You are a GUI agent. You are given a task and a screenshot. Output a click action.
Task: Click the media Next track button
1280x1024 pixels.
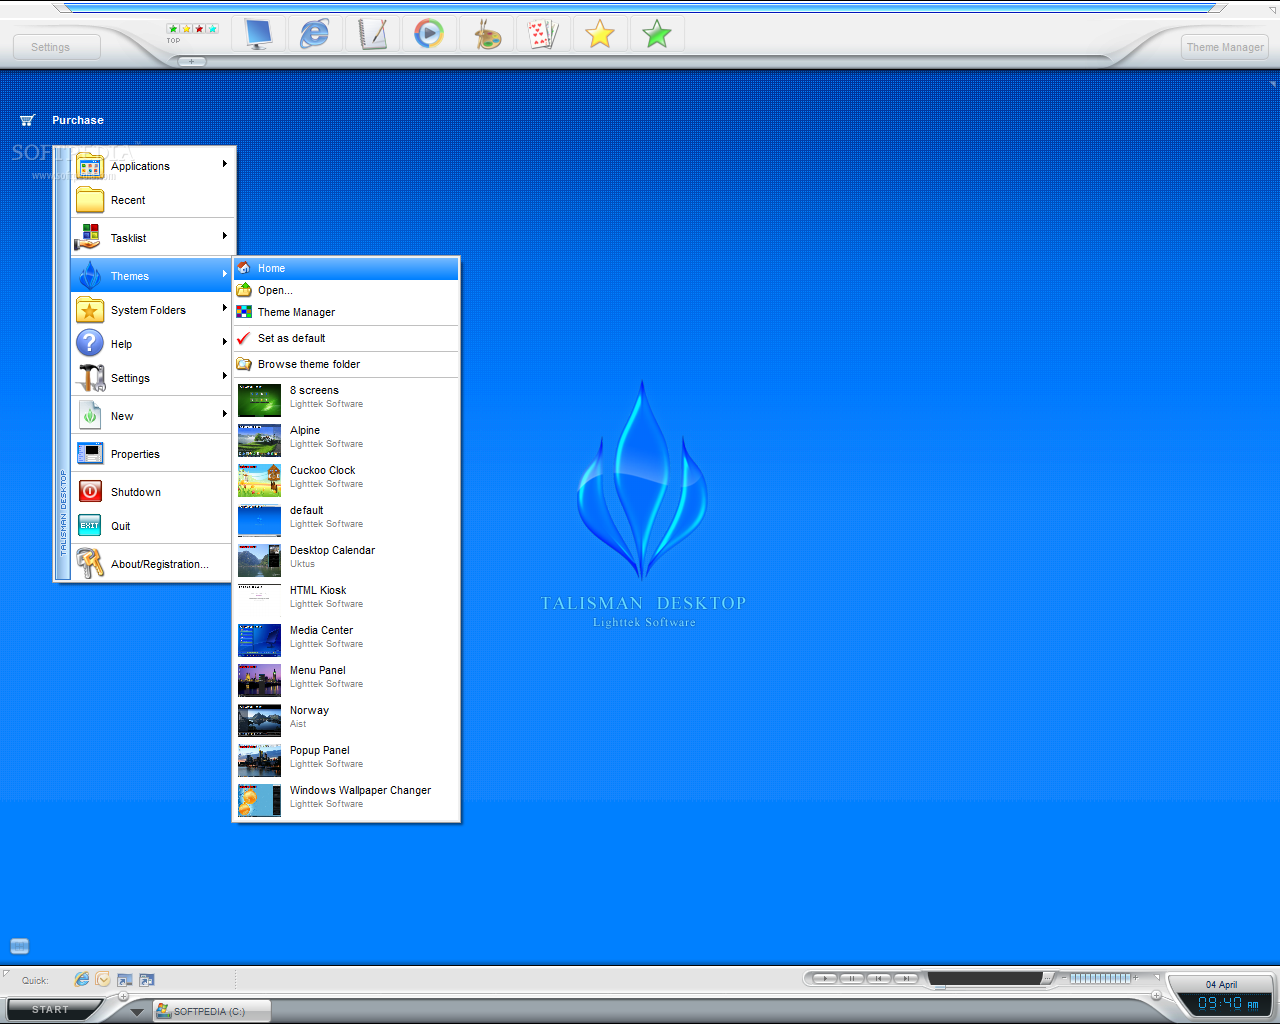coord(906,978)
